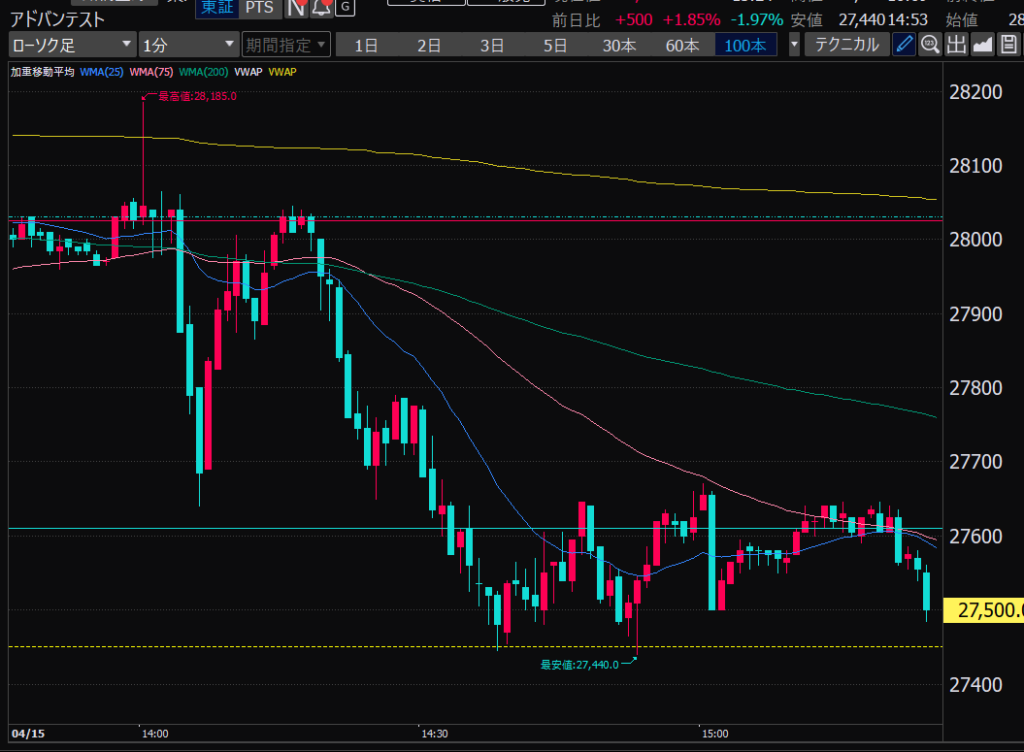Select the 1日 period tab
1024x752 pixels.
(x=366, y=44)
